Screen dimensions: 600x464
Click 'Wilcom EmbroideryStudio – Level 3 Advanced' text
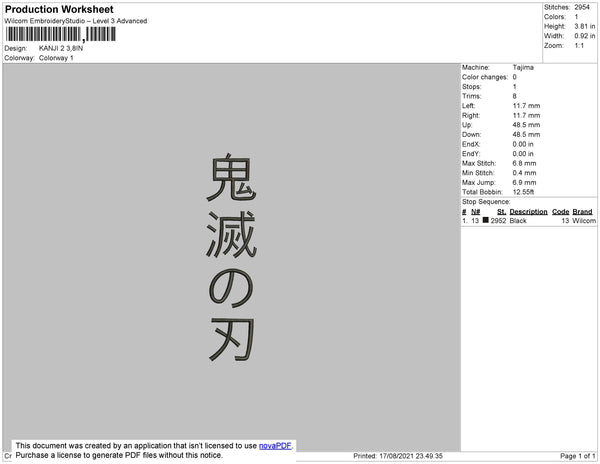pyautogui.click(x=76, y=21)
